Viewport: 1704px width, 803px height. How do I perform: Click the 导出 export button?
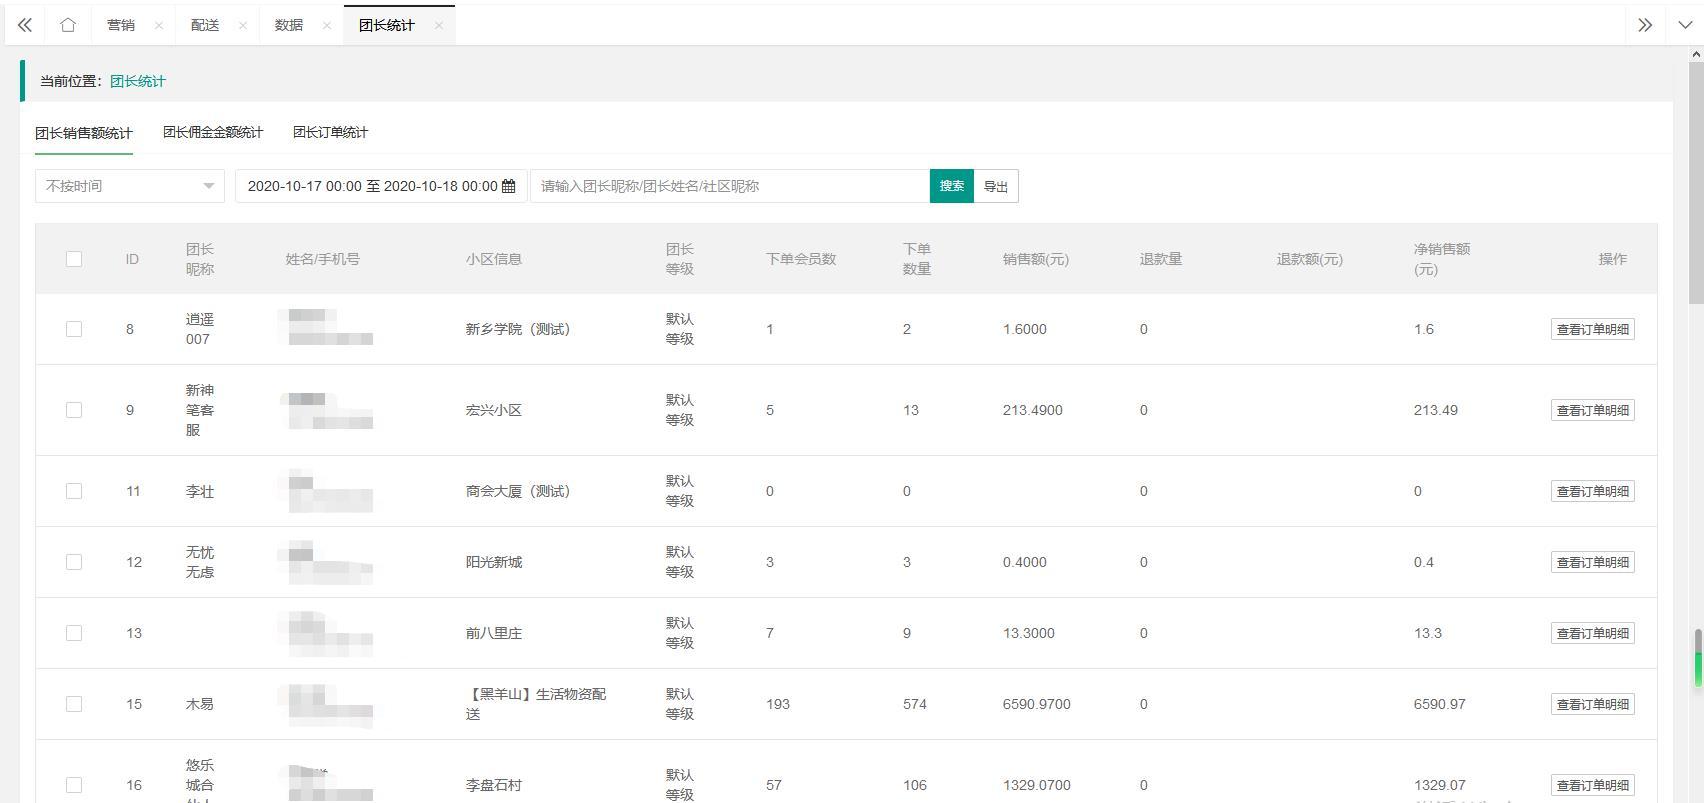tap(996, 186)
